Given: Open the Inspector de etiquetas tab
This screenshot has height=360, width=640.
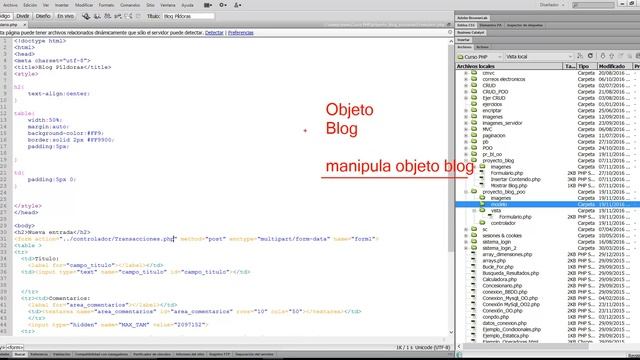Looking at the screenshot, I should pos(524,25).
